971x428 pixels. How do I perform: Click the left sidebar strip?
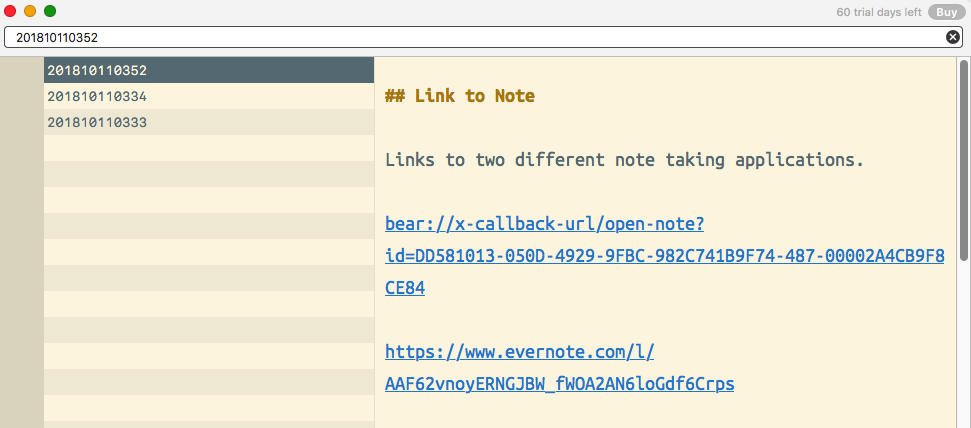click(x=22, y=242)
